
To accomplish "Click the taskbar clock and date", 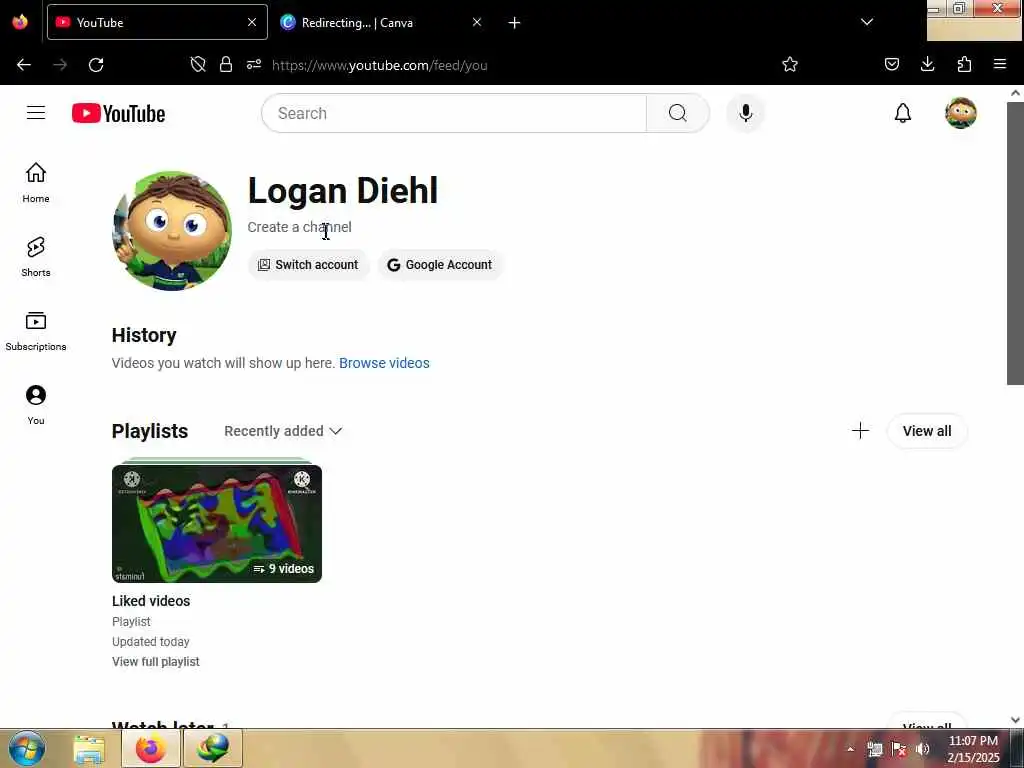I will click(x=973, y=749).
